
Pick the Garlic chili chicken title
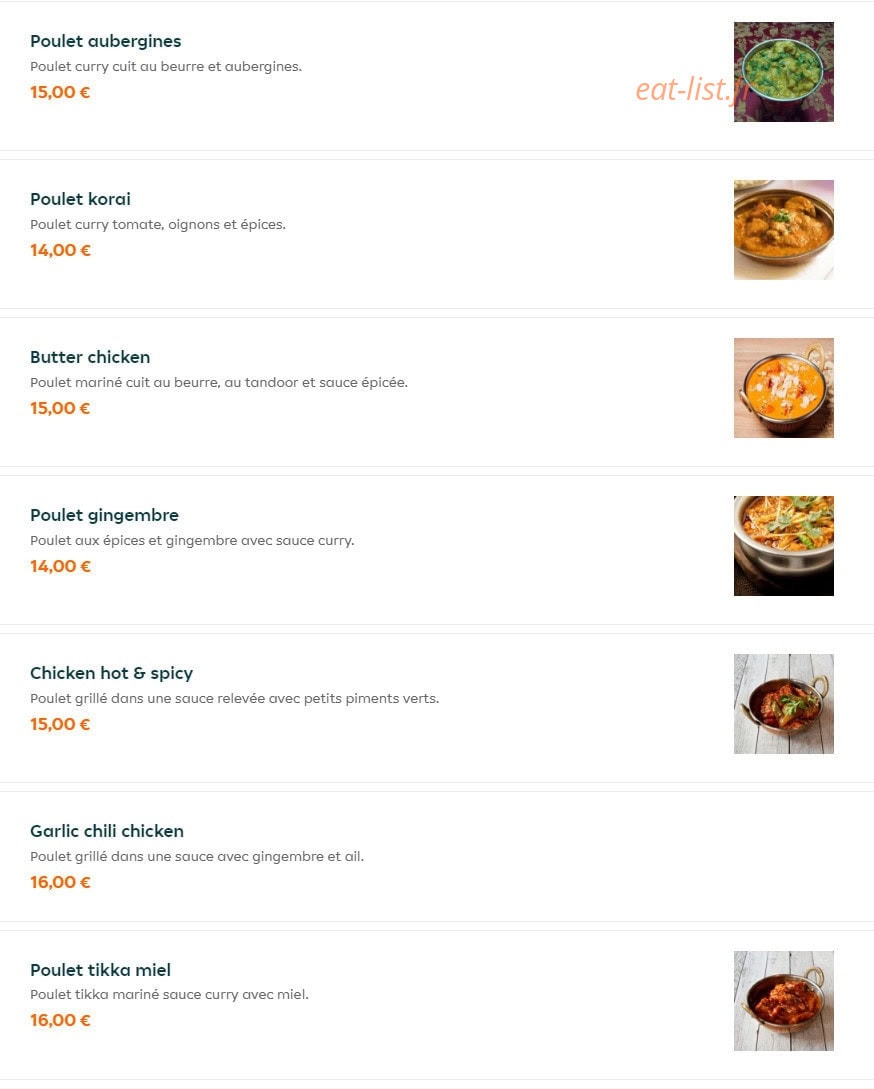(x=107, y=831)
